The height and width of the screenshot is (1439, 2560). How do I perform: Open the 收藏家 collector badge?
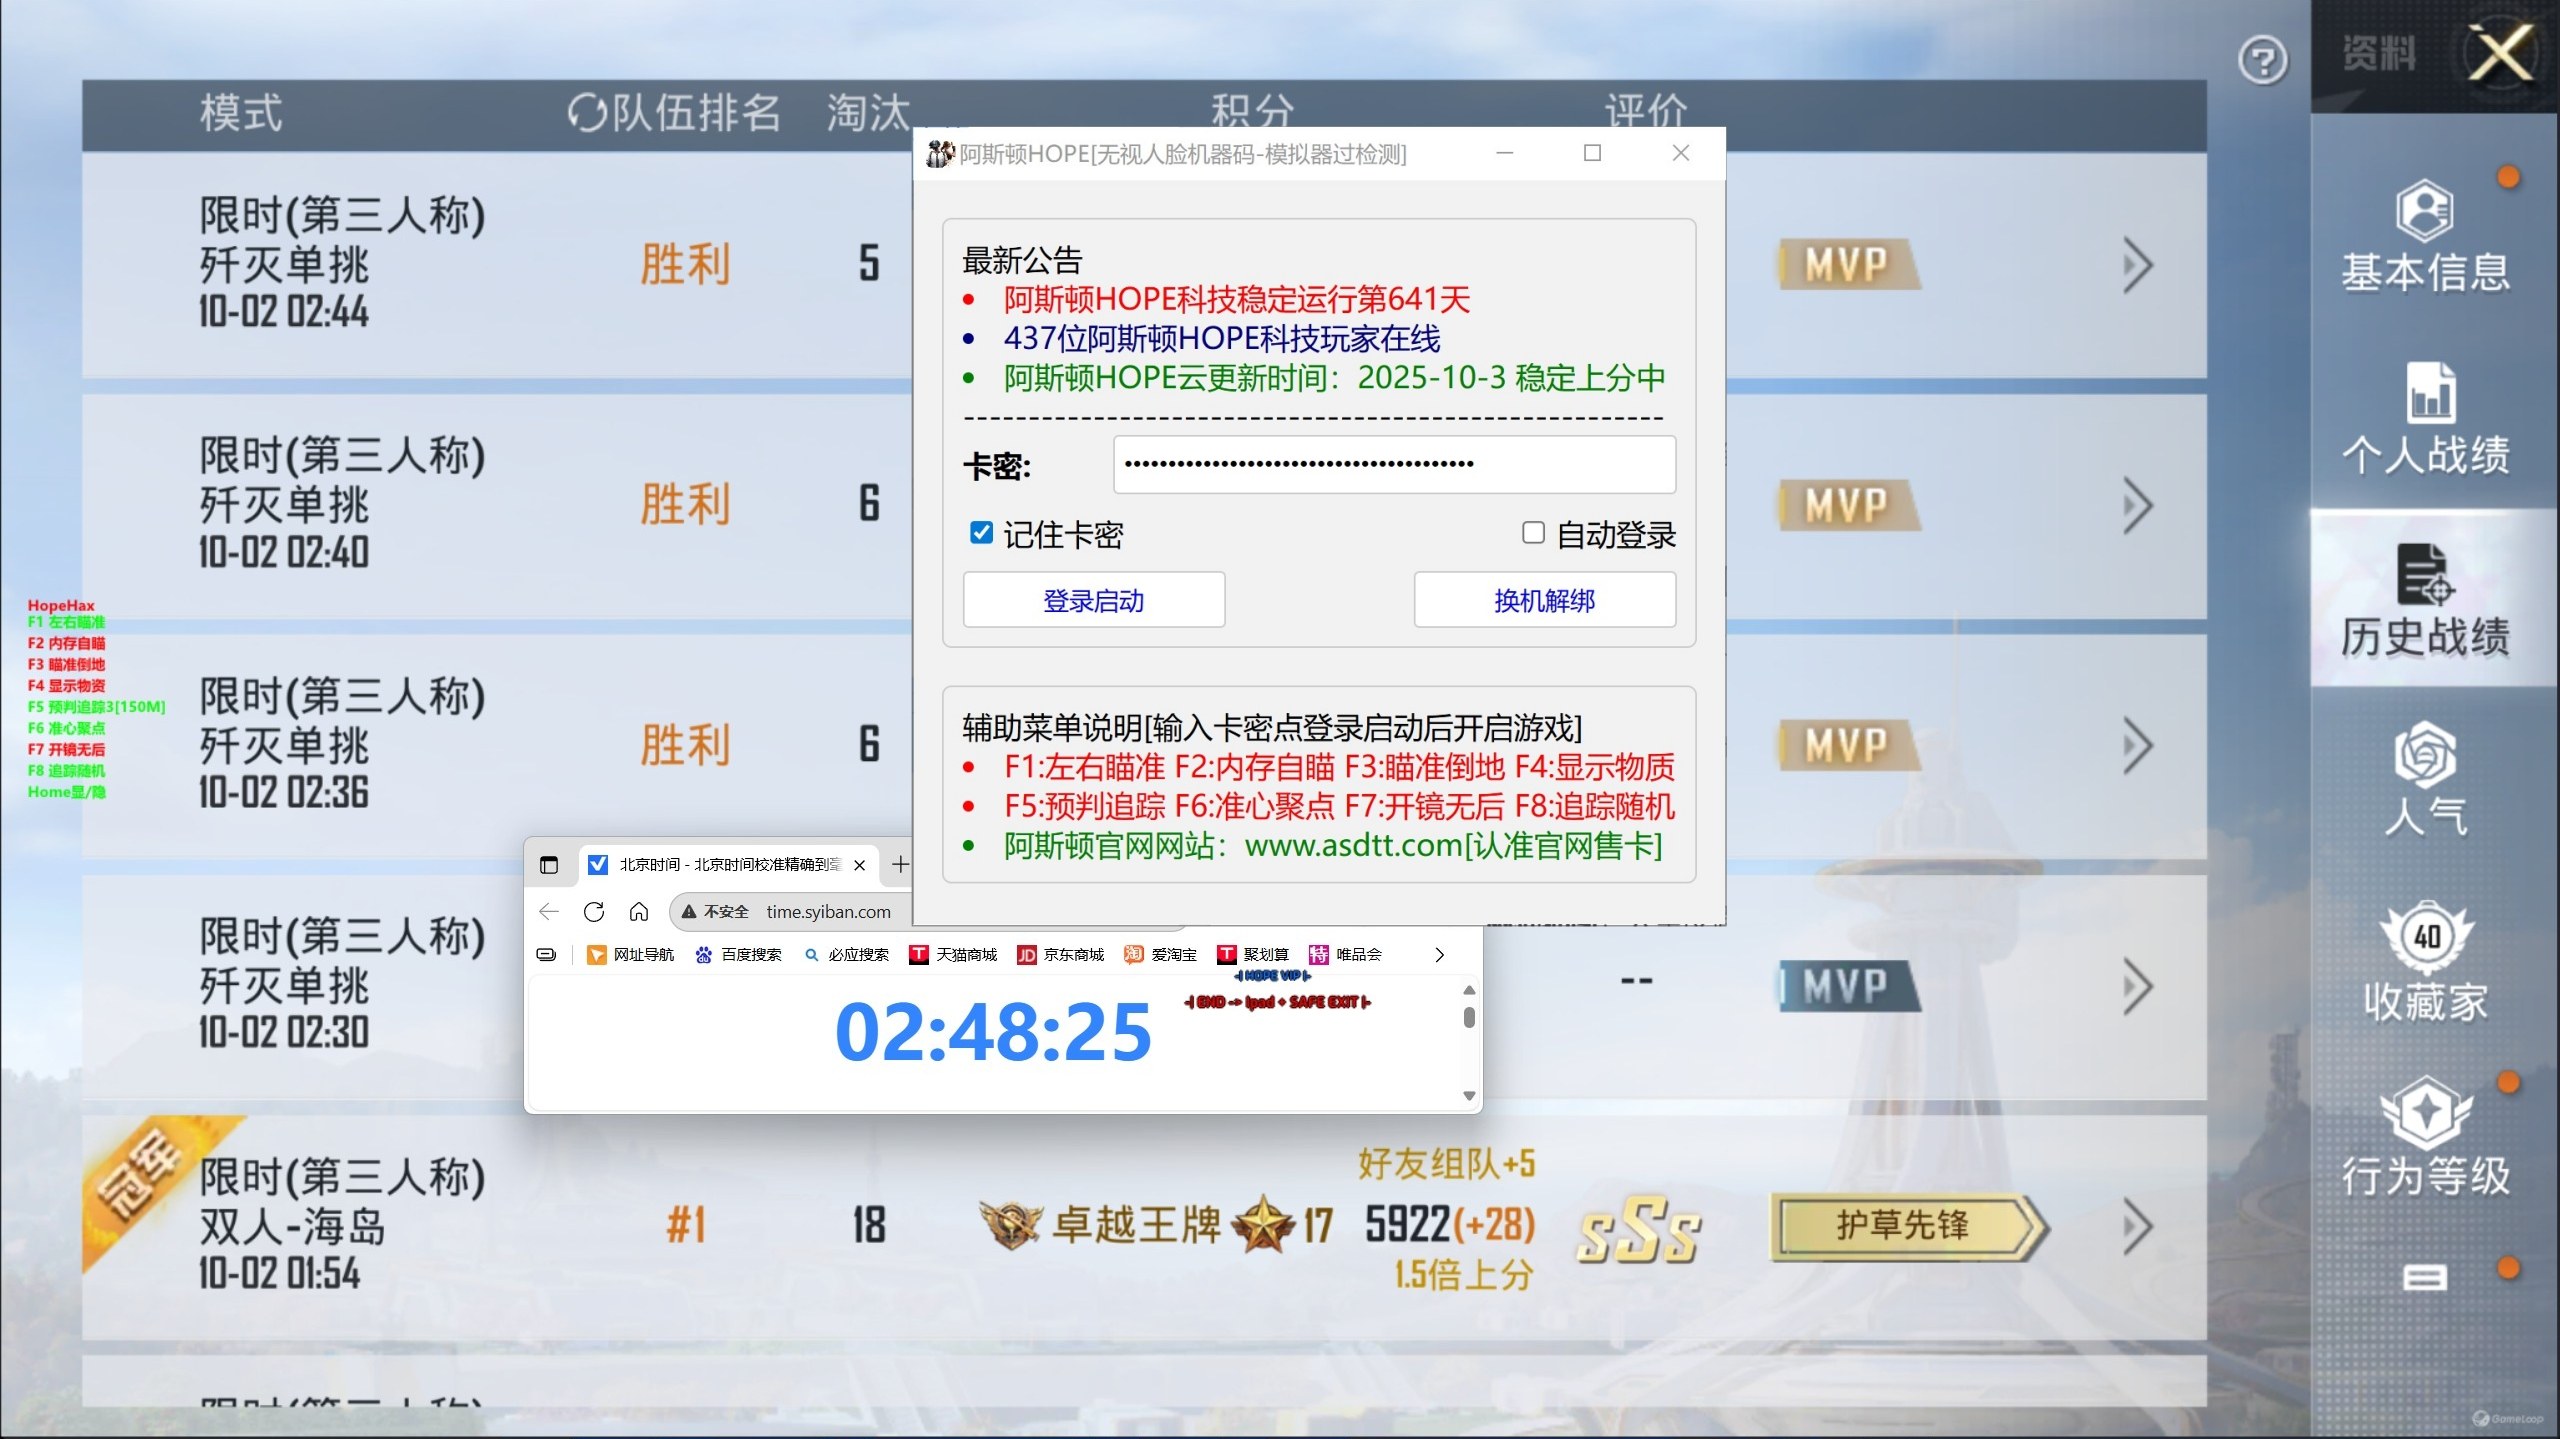(x=2426, y=940)
